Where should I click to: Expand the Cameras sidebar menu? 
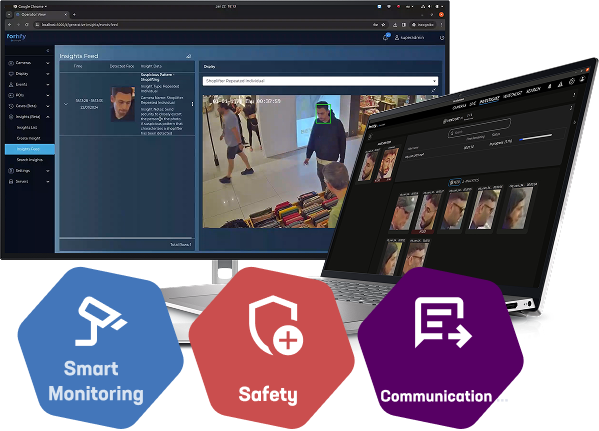click(x=29, y=63)
